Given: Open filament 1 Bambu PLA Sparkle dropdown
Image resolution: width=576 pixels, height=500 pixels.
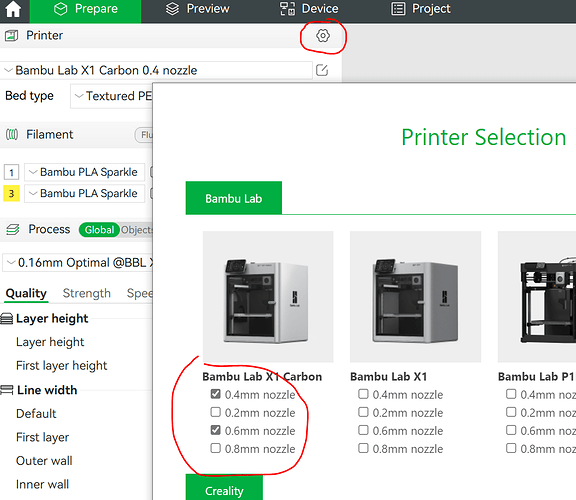Looking at the screenshot, I should 84,172.
